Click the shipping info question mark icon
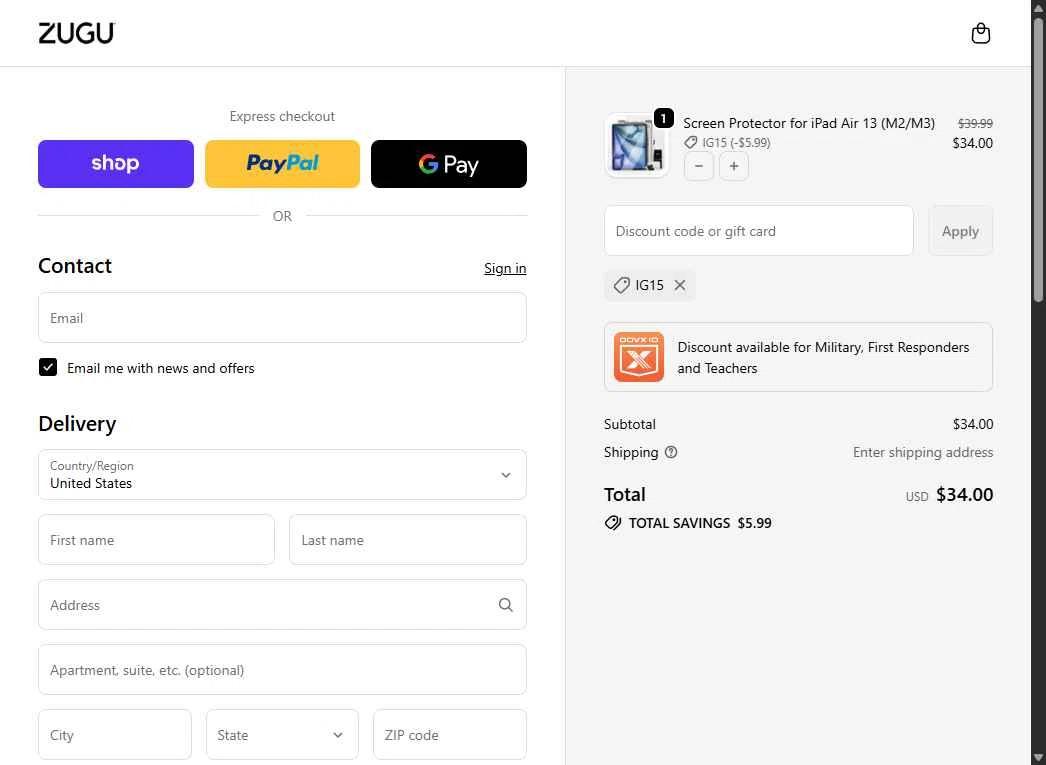1046x765 pixels. coord(671,452)
